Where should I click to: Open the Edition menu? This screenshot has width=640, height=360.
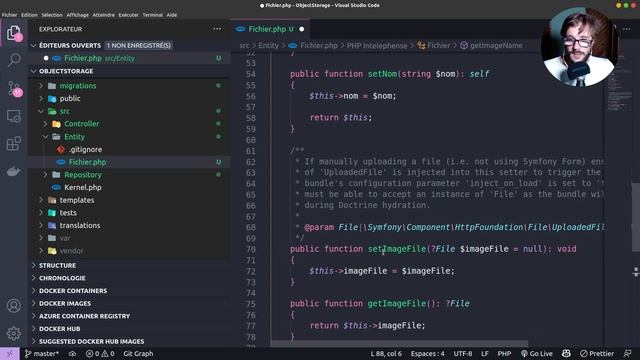(29, 15)
